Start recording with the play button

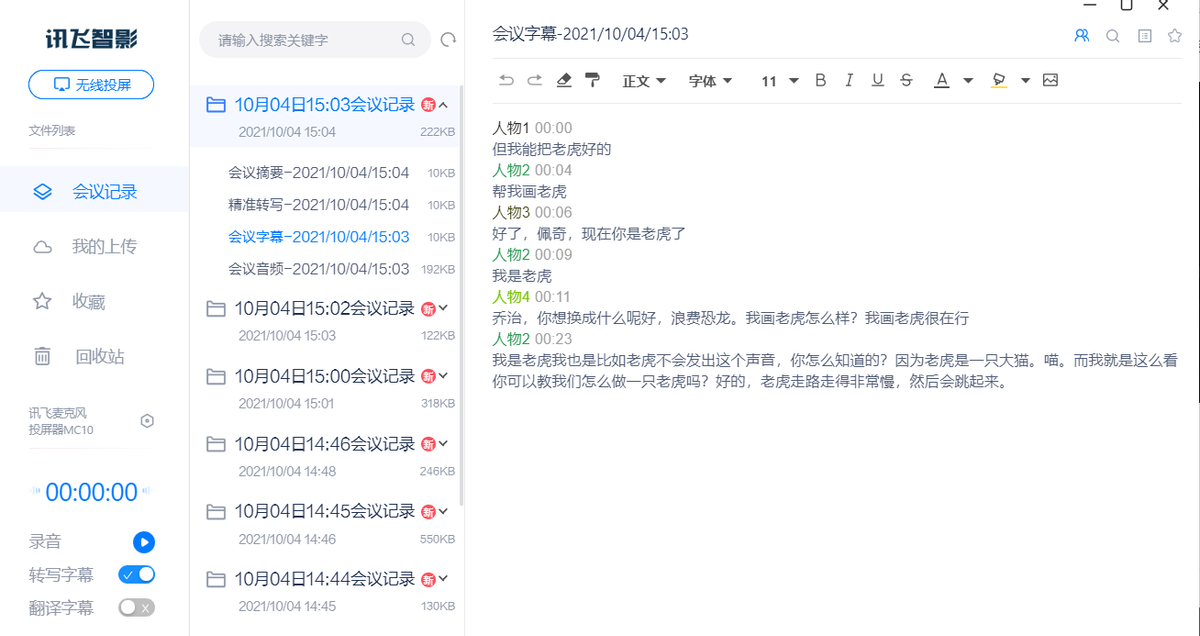(144, 542)
